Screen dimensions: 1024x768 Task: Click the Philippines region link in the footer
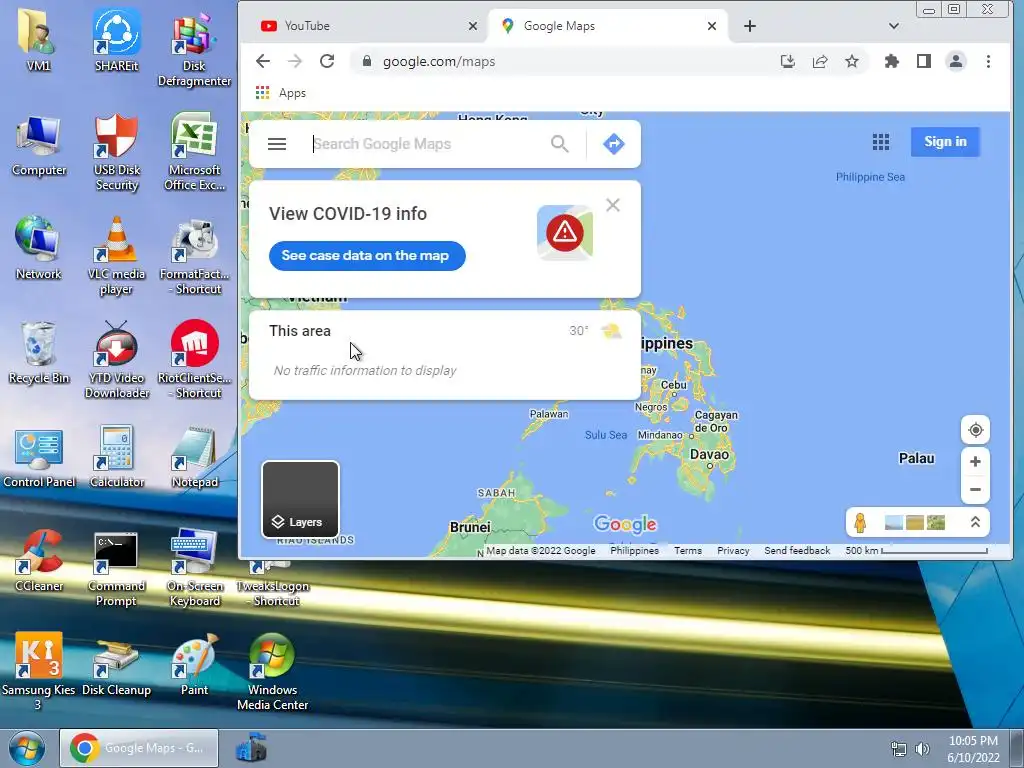pyautogui.click(x=634, y=551)
